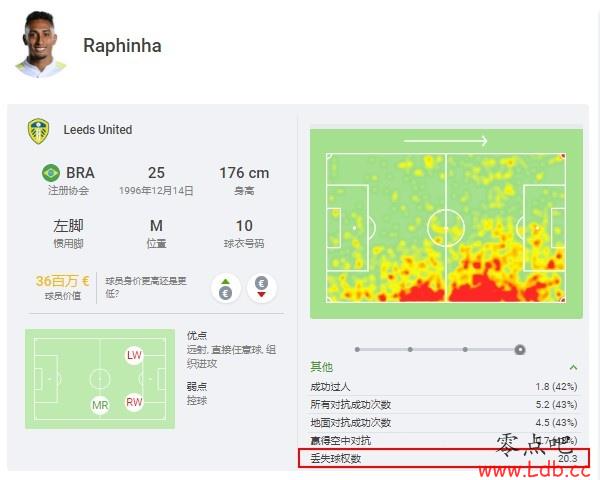The width and height of the screenshot is (600, 480).
Task: Select the first heatmap slider dot
Action: [x=357, y=349]
